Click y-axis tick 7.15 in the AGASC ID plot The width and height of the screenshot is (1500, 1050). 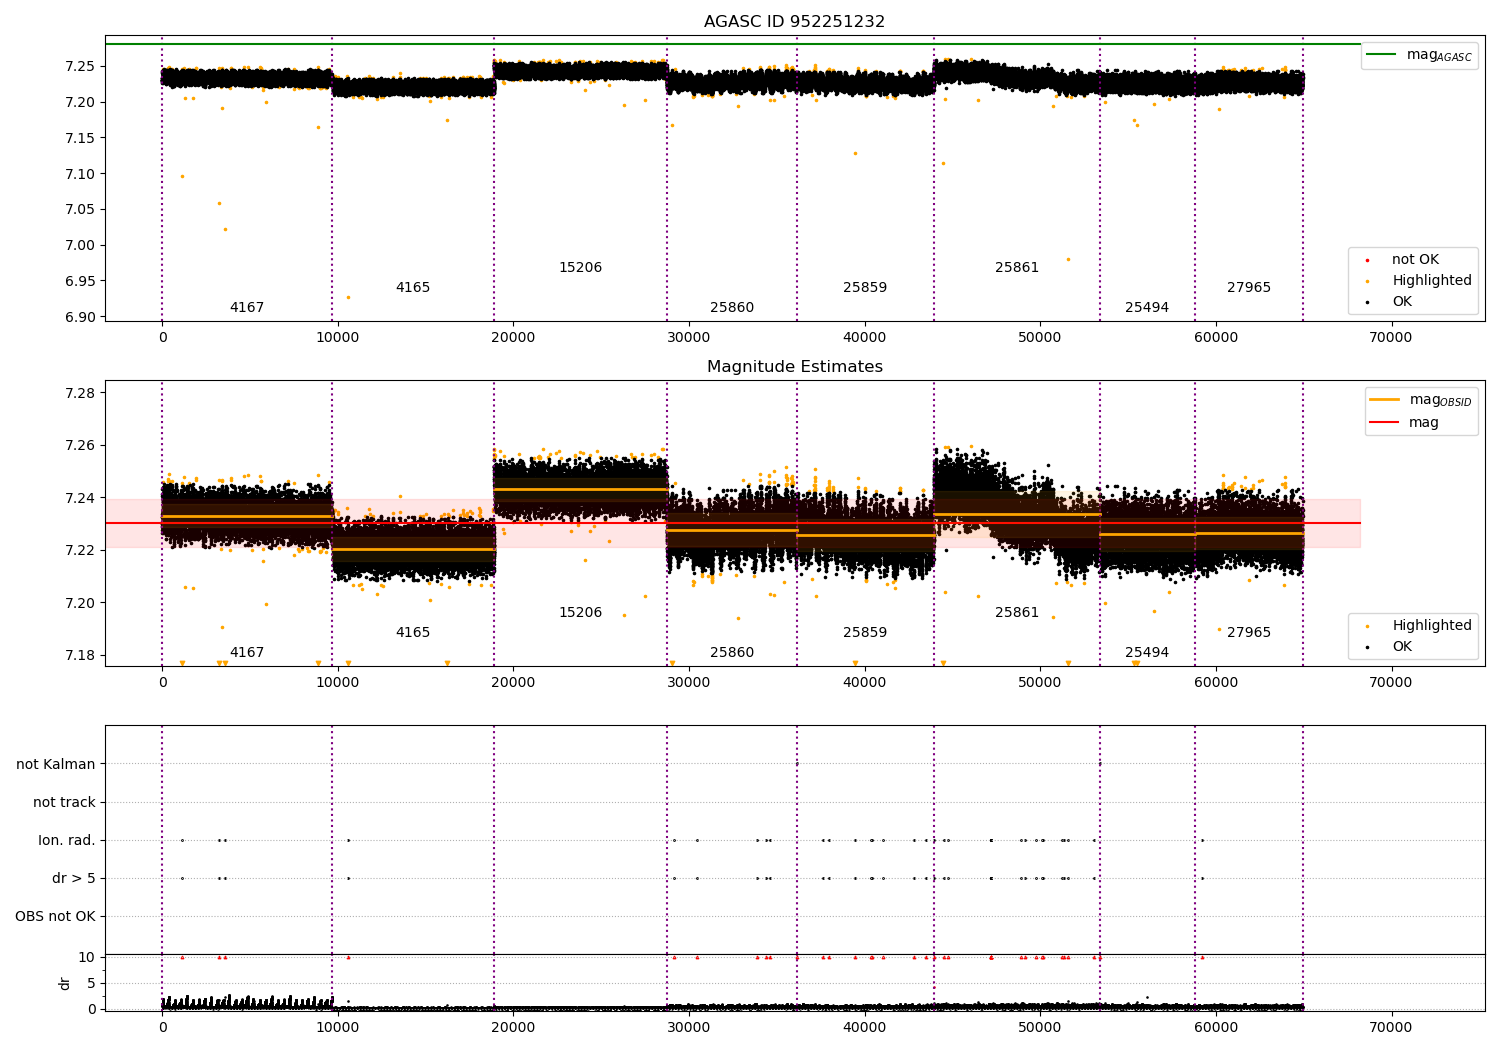coord(78,139)
